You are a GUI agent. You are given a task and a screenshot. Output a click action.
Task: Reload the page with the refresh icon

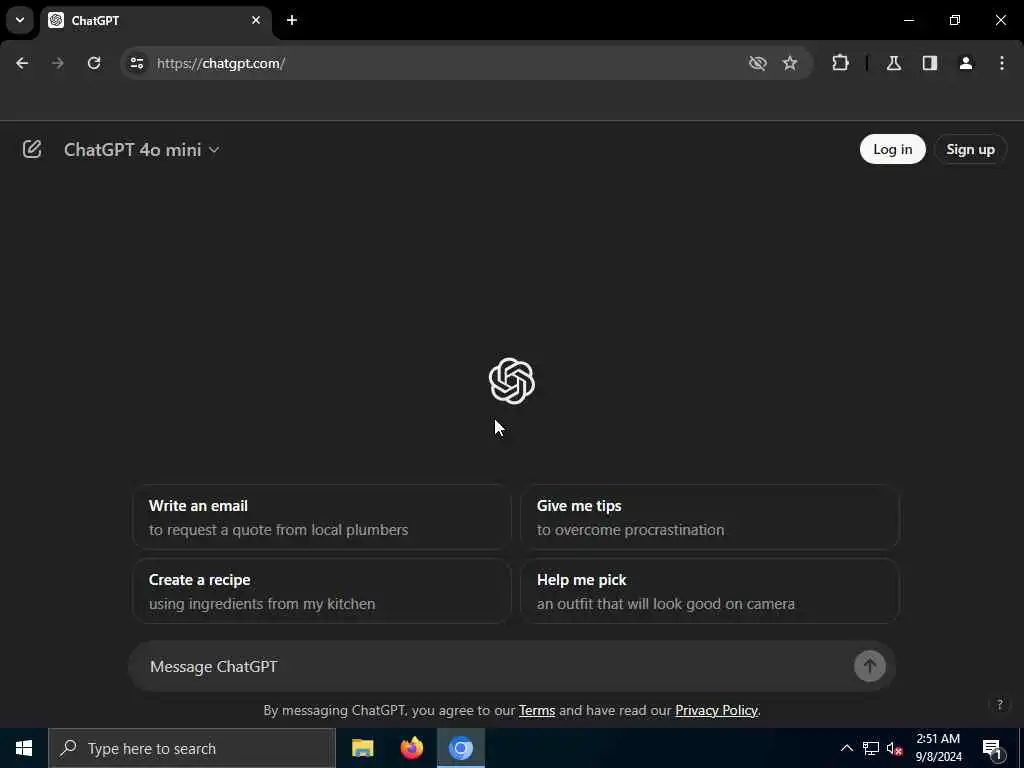coord(94,63)
